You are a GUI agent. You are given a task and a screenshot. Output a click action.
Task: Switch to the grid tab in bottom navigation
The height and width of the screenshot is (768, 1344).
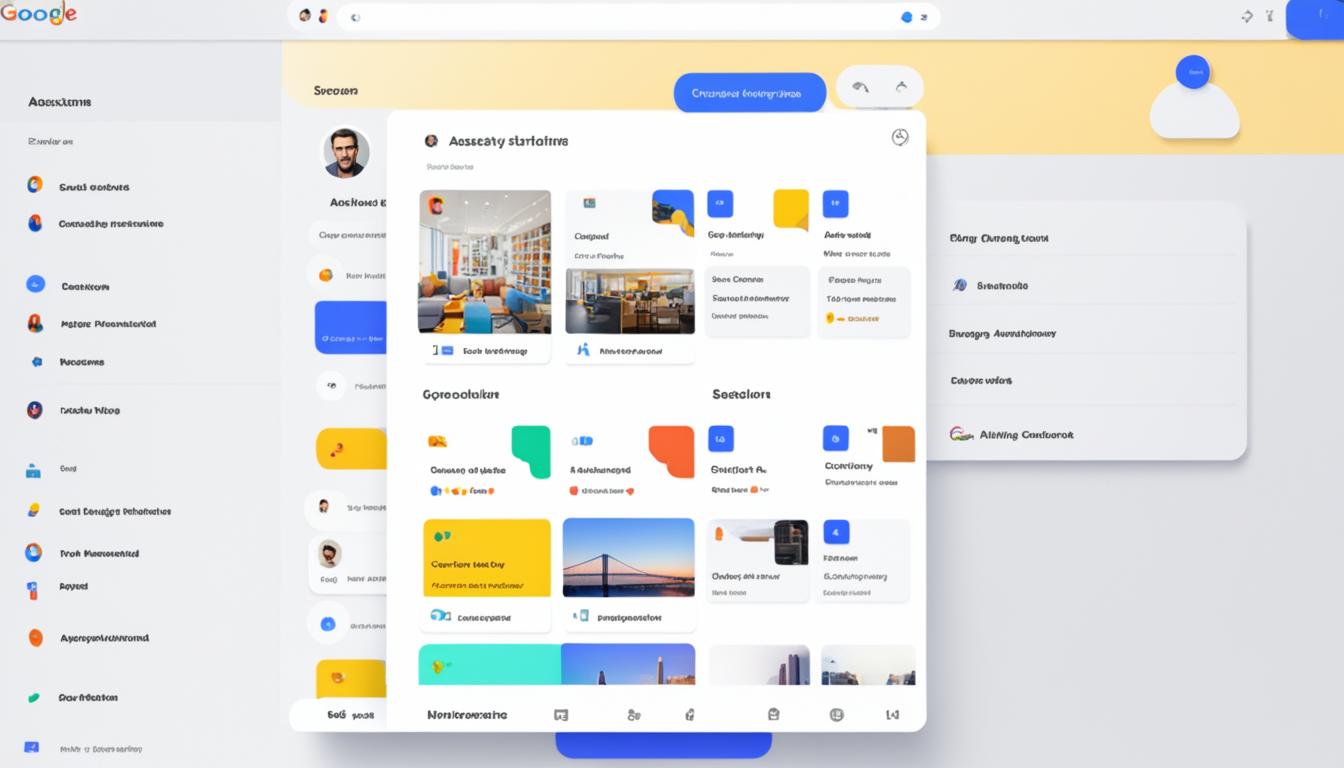[x=561, y=715]
